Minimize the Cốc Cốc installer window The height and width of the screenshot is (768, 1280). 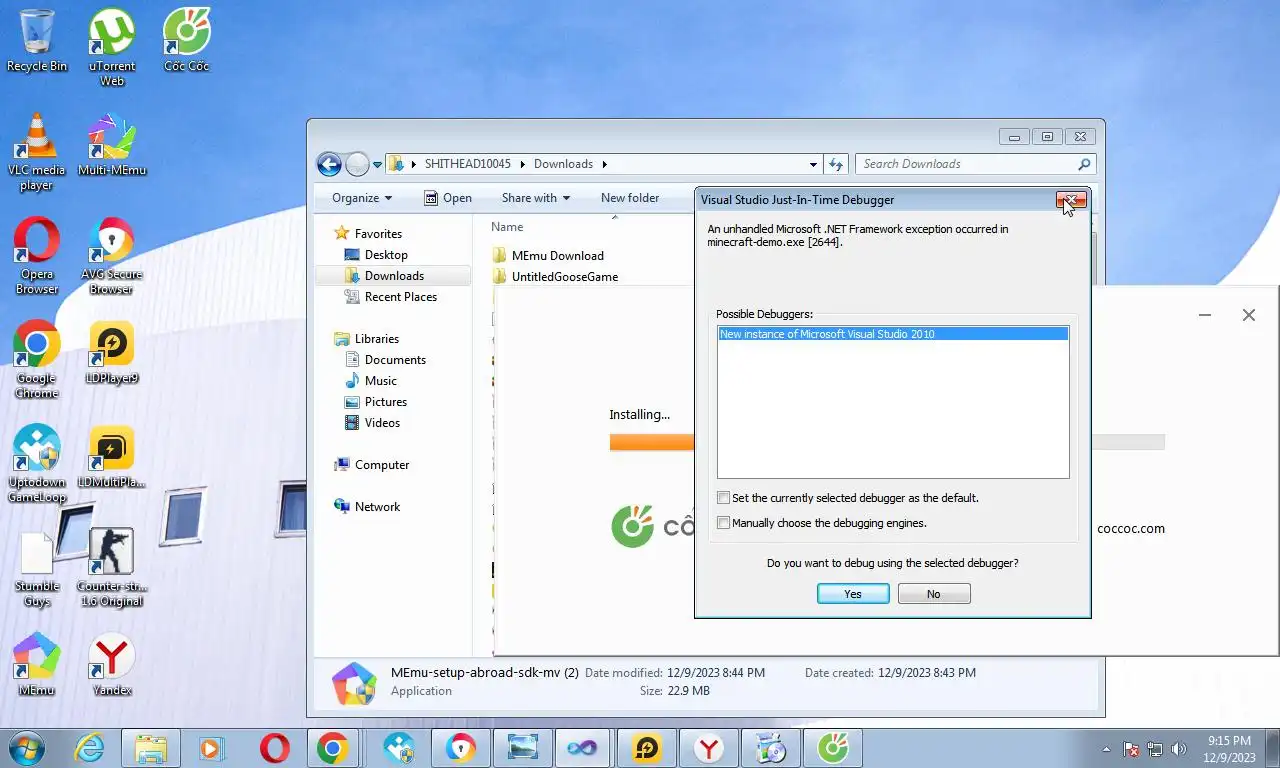pos(1205,315)
